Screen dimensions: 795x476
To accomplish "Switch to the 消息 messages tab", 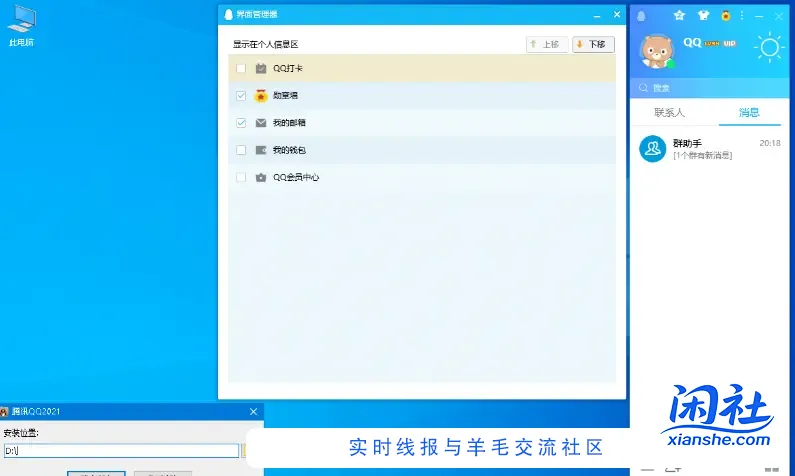I will click(748, 112).
